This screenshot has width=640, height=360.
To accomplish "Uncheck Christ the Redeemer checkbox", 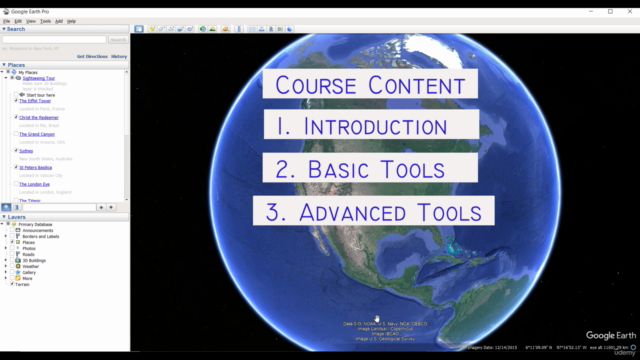I will tap(16, 117).
